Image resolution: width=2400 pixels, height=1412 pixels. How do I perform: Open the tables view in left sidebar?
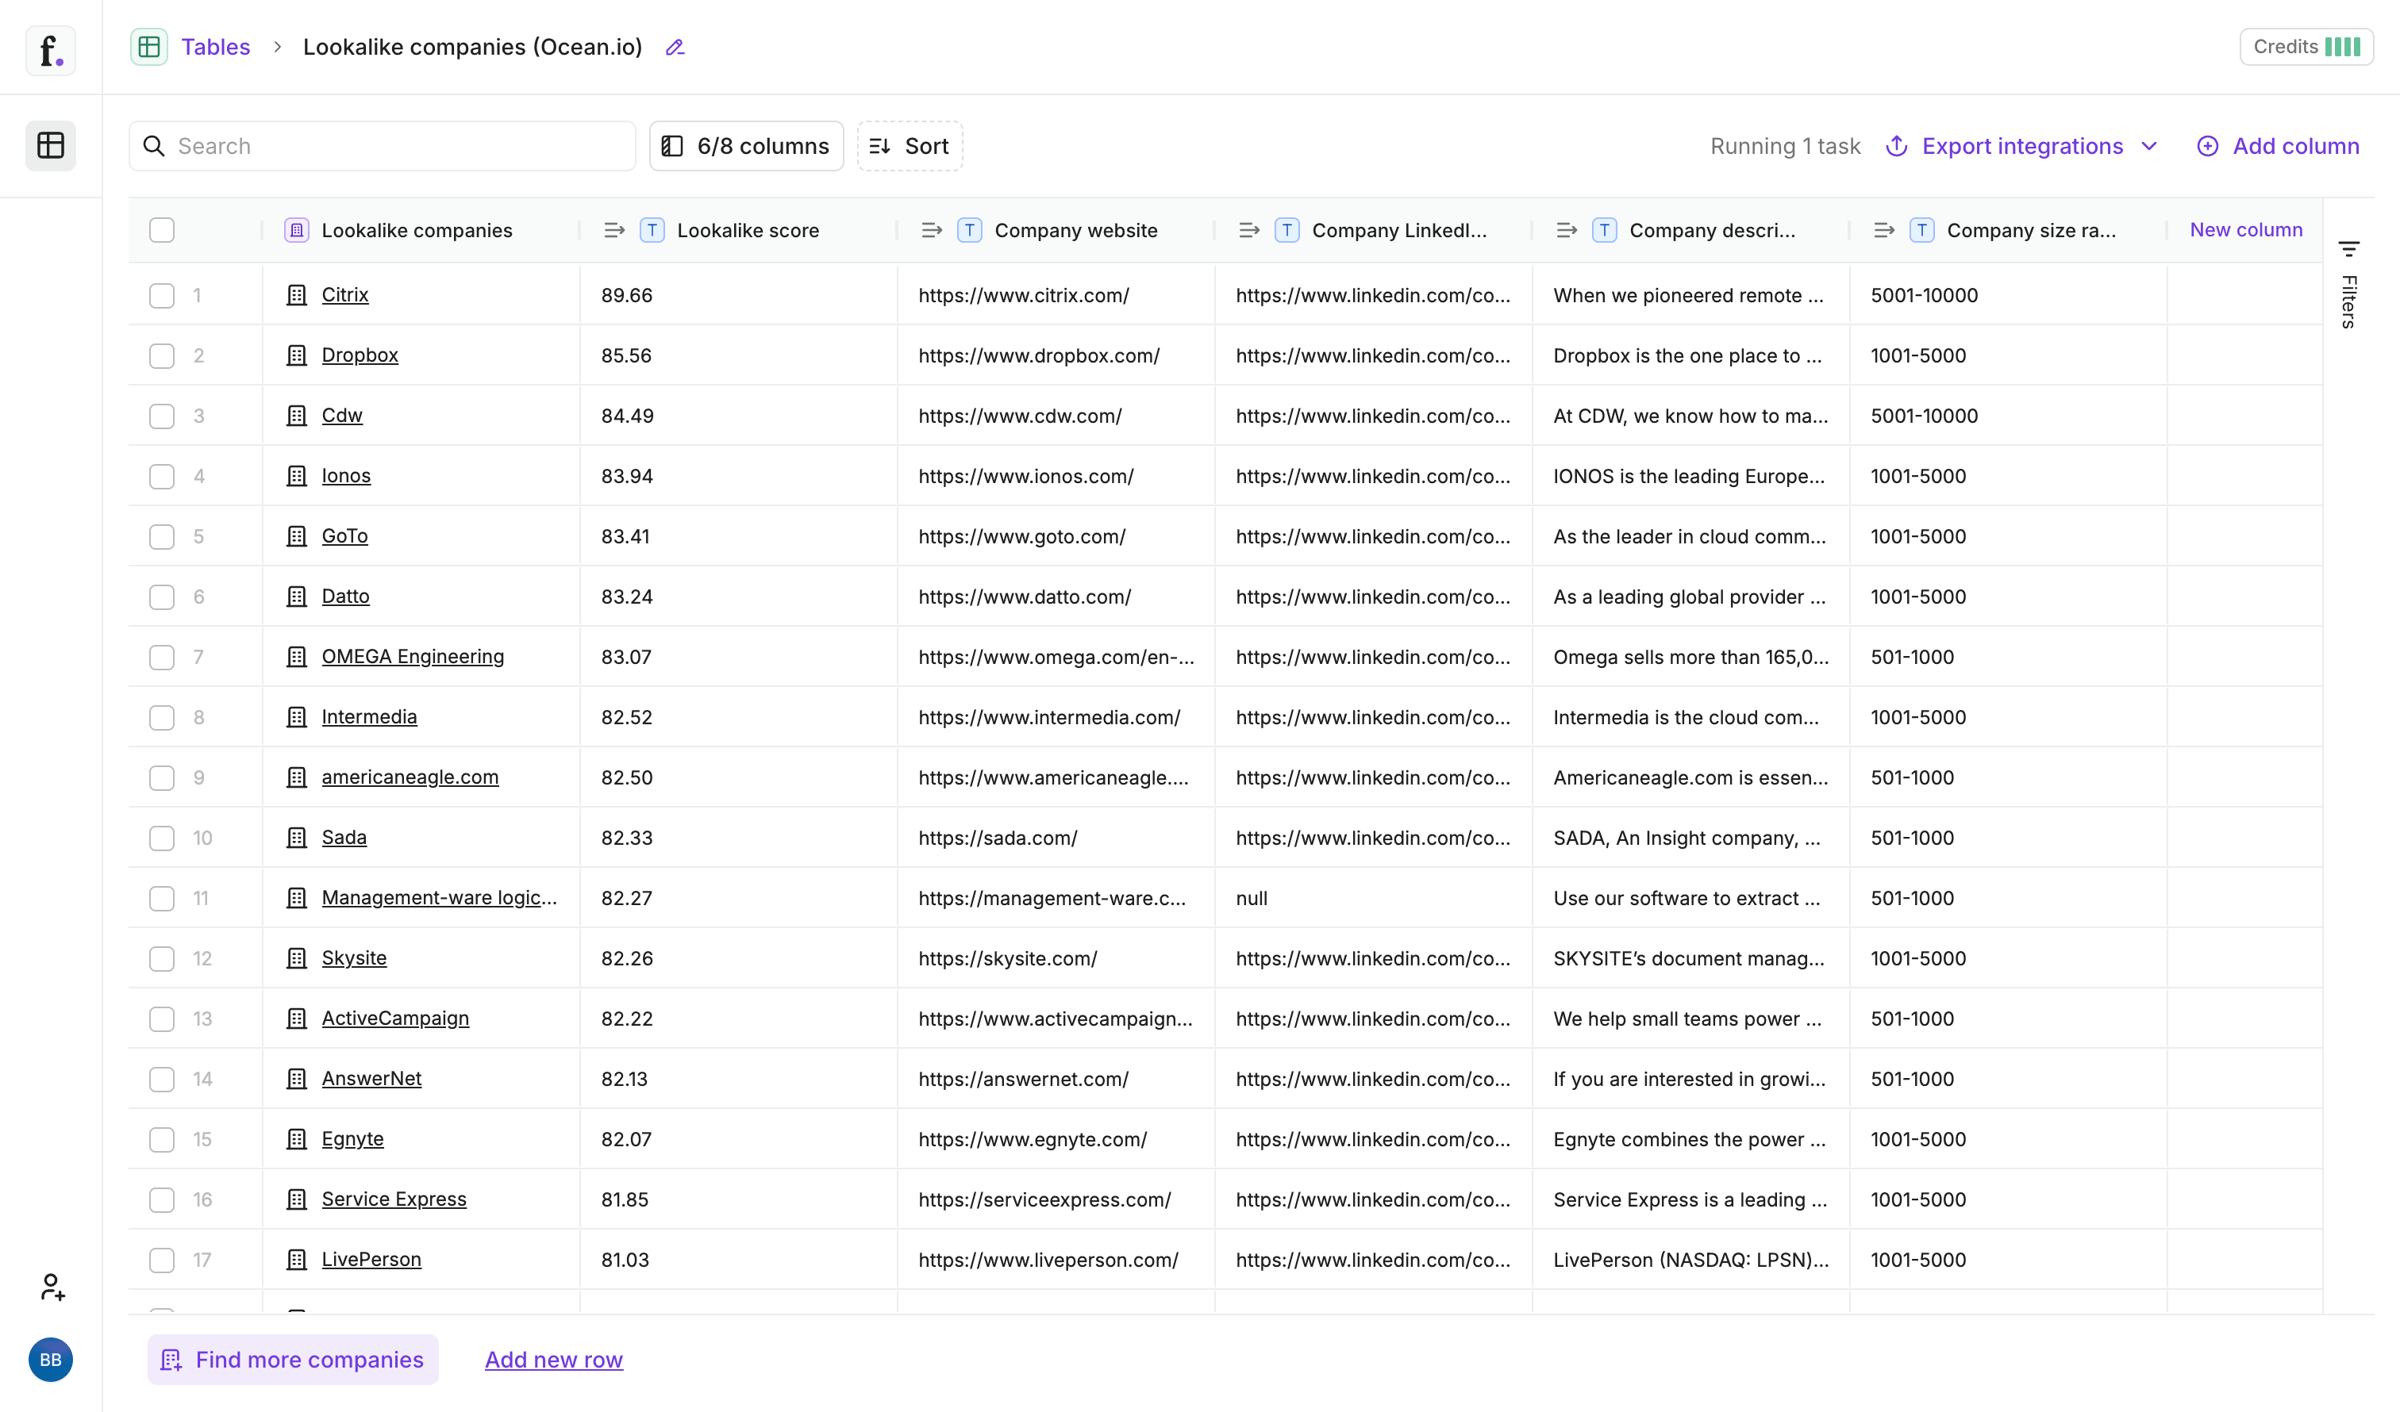pyautogui.click(x=50, y=146)
